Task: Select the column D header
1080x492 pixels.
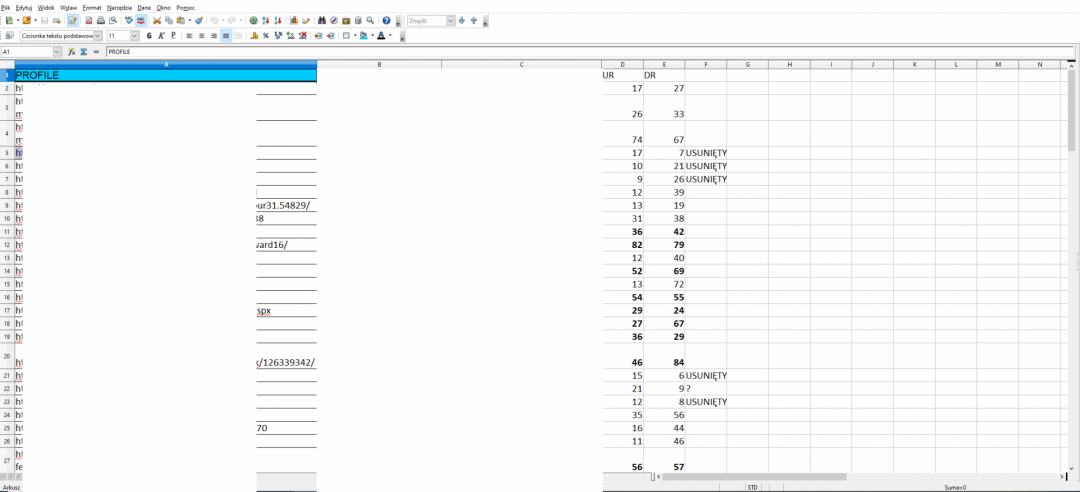Action: click(x=622, y=64)
